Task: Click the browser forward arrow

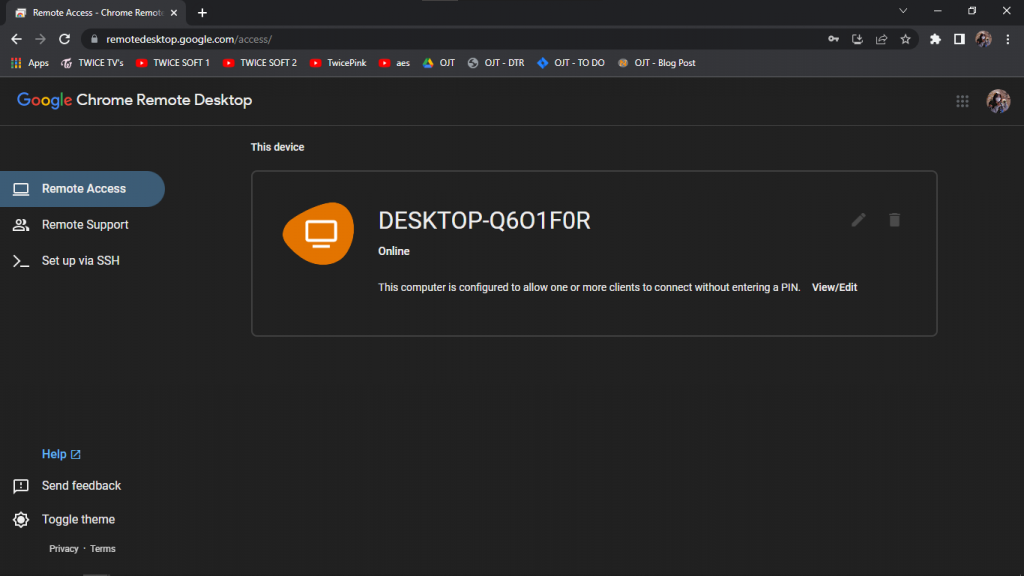Action: [40, 39]
